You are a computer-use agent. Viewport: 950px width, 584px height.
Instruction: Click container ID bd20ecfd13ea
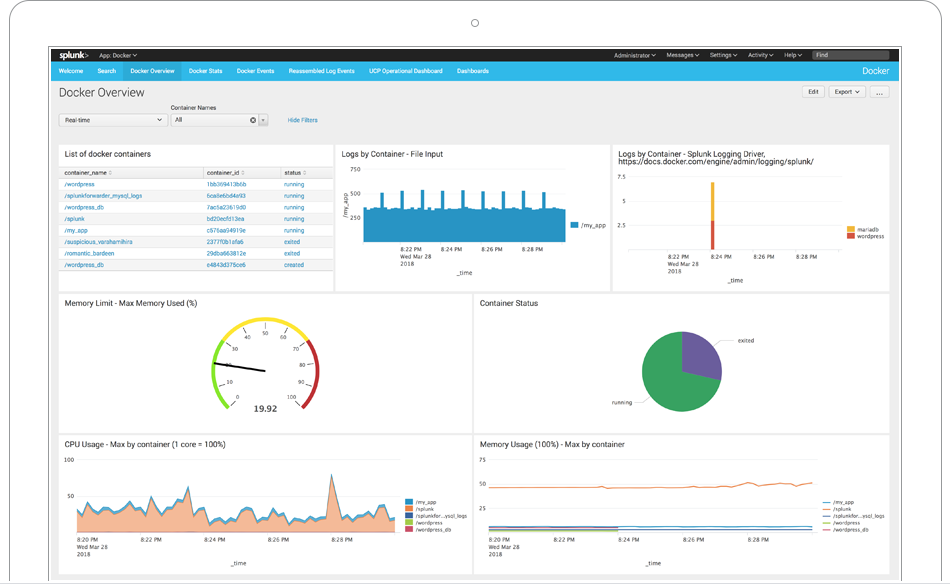point(225,219)
